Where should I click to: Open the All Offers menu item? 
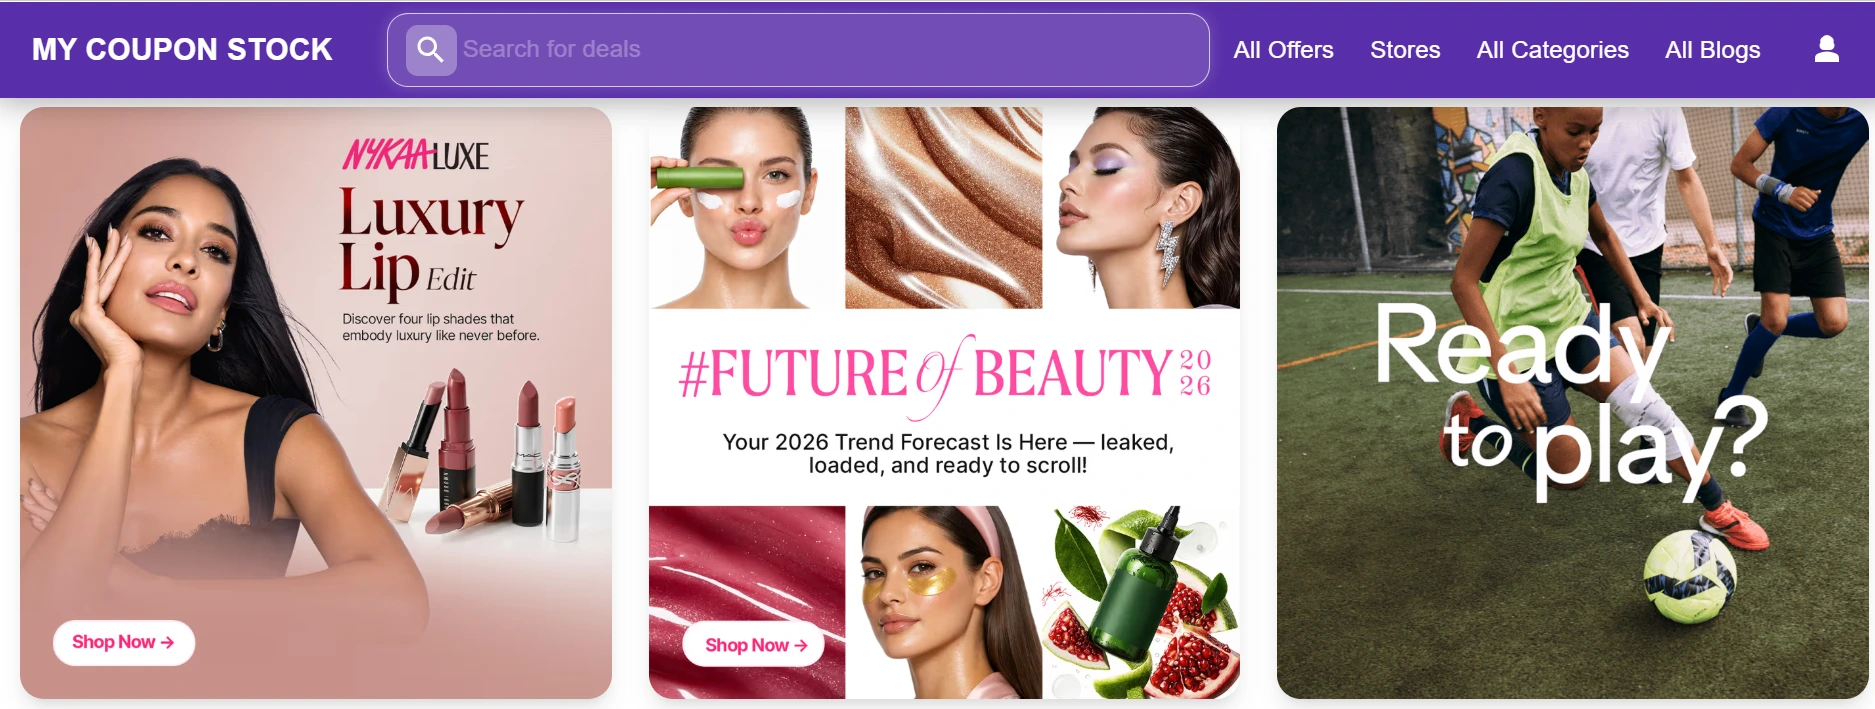[x=1283, y=50]
